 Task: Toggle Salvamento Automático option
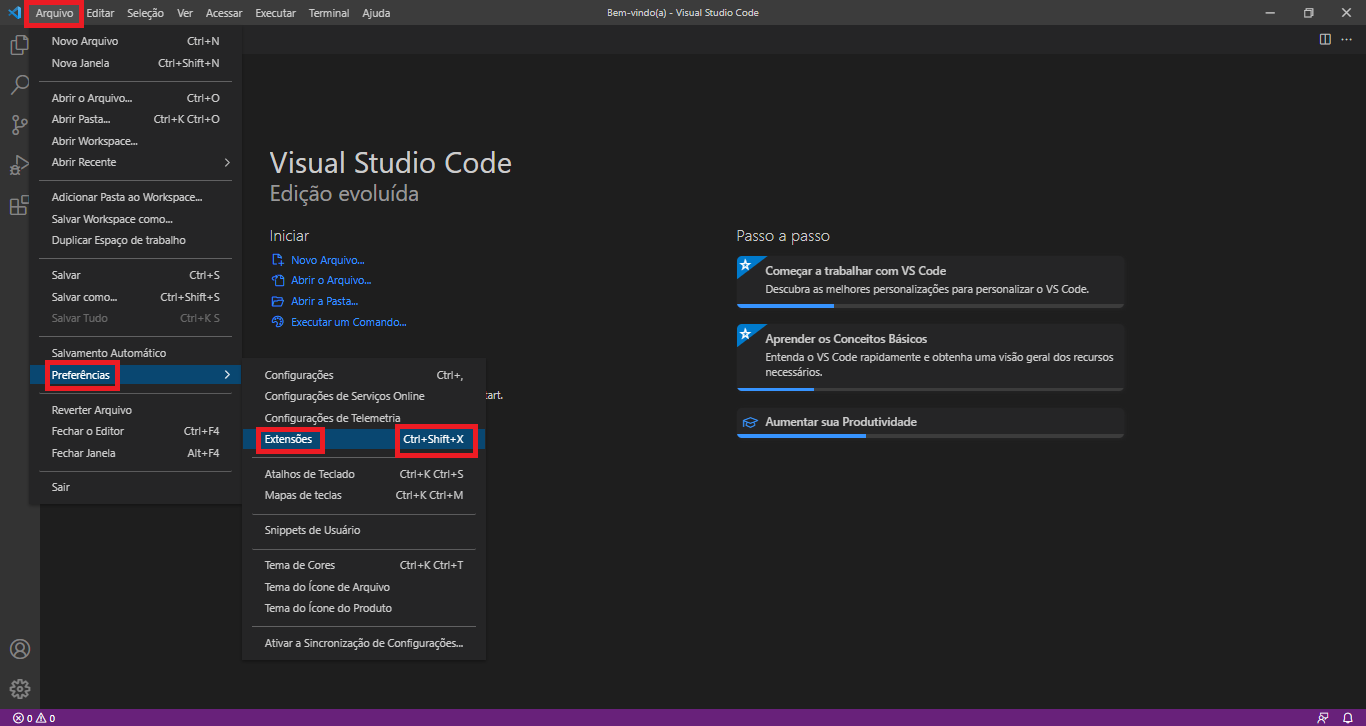[135, 353]
